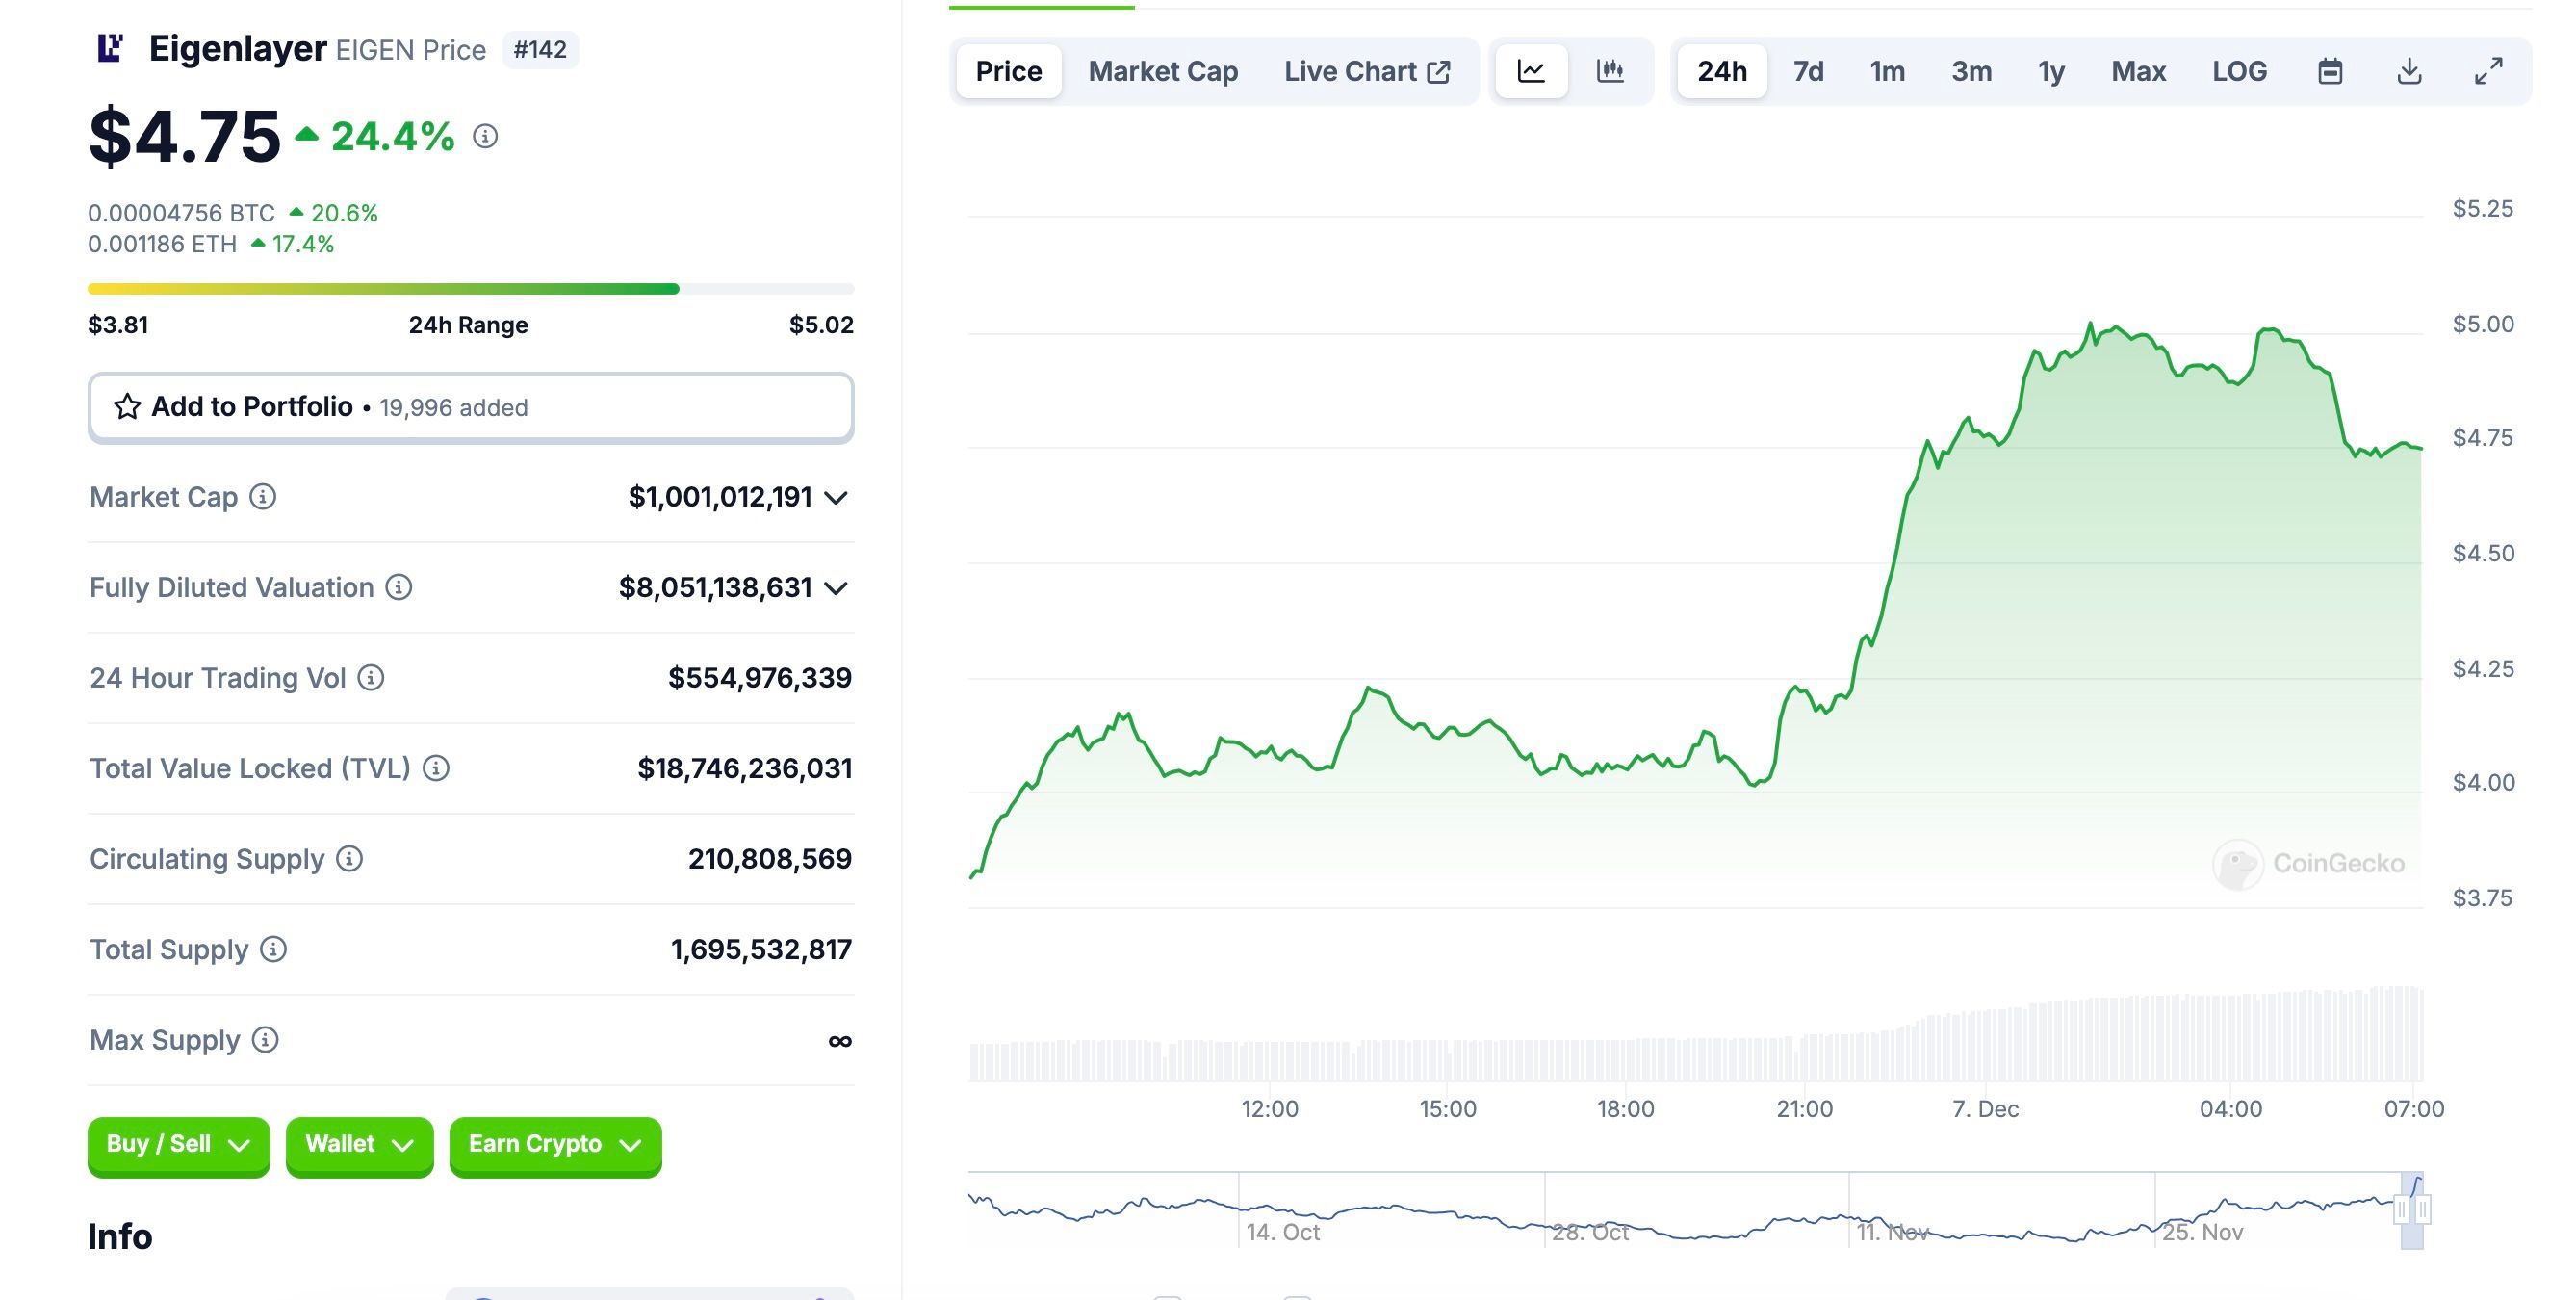The height and width of the screenshot is (1300, 2576).
Task: Select the 1y time range
Action: [x=2051, y=71]
